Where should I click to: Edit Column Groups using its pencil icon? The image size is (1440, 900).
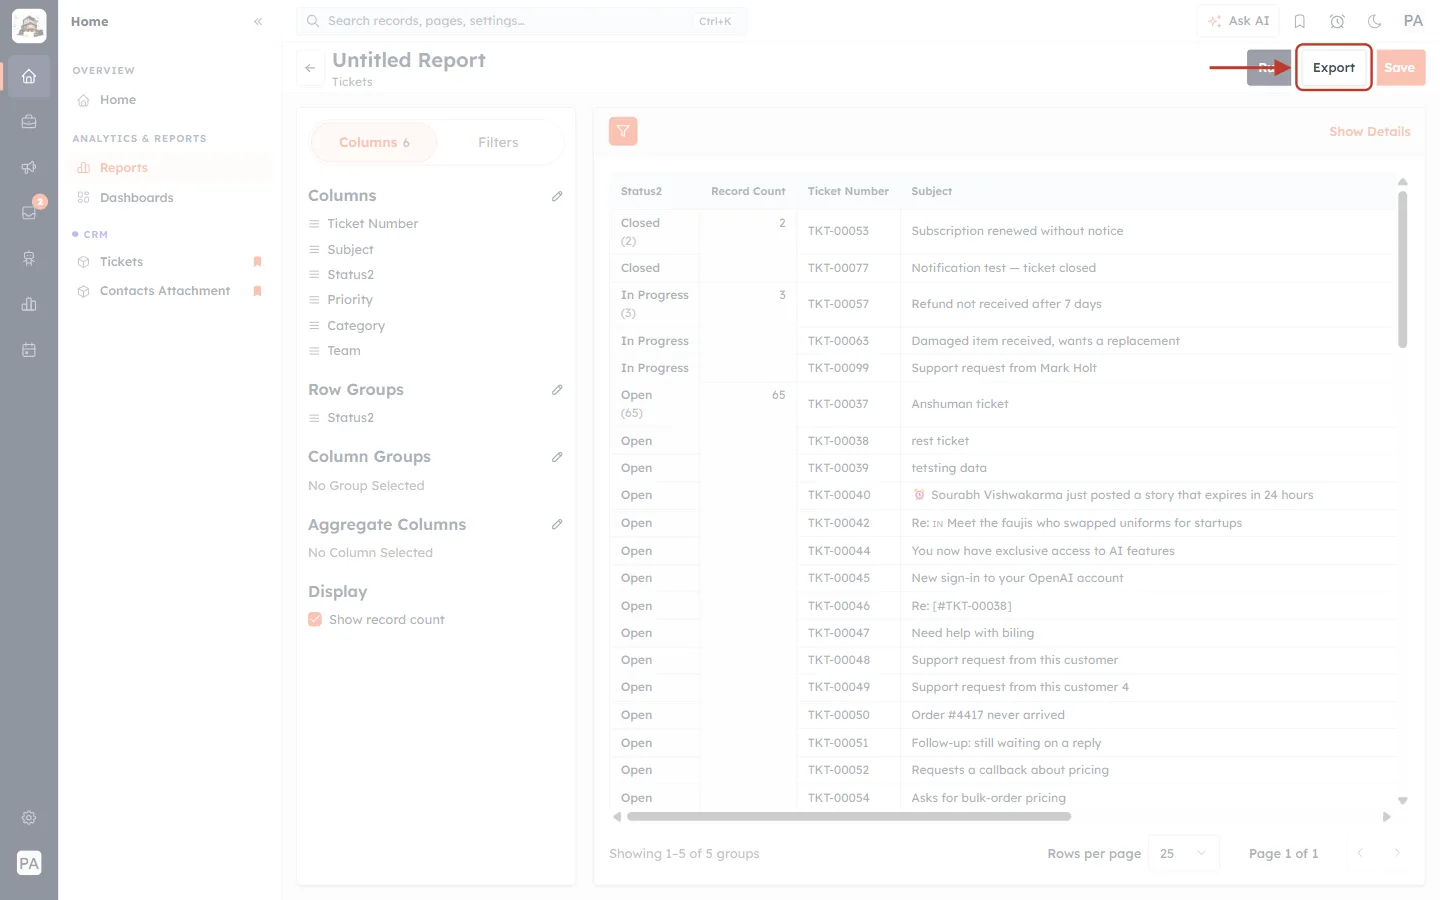(x=557, y=457)
